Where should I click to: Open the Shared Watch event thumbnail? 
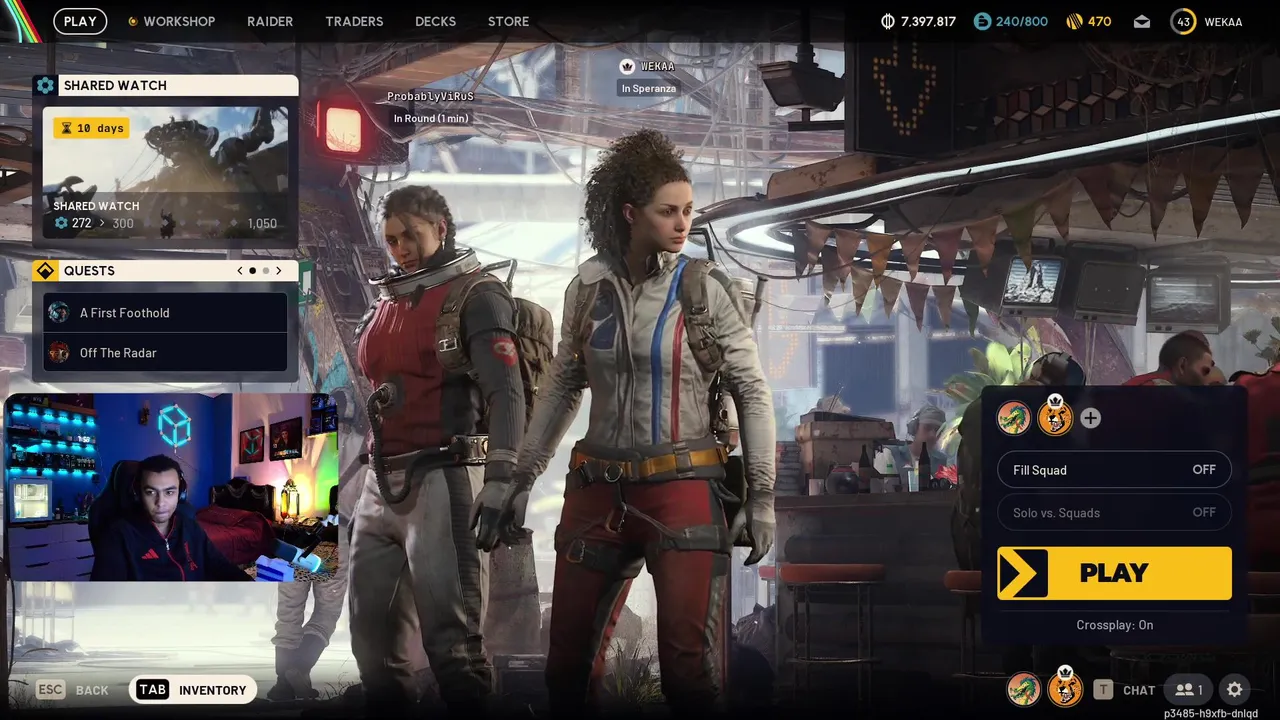[x=165, y=173]
